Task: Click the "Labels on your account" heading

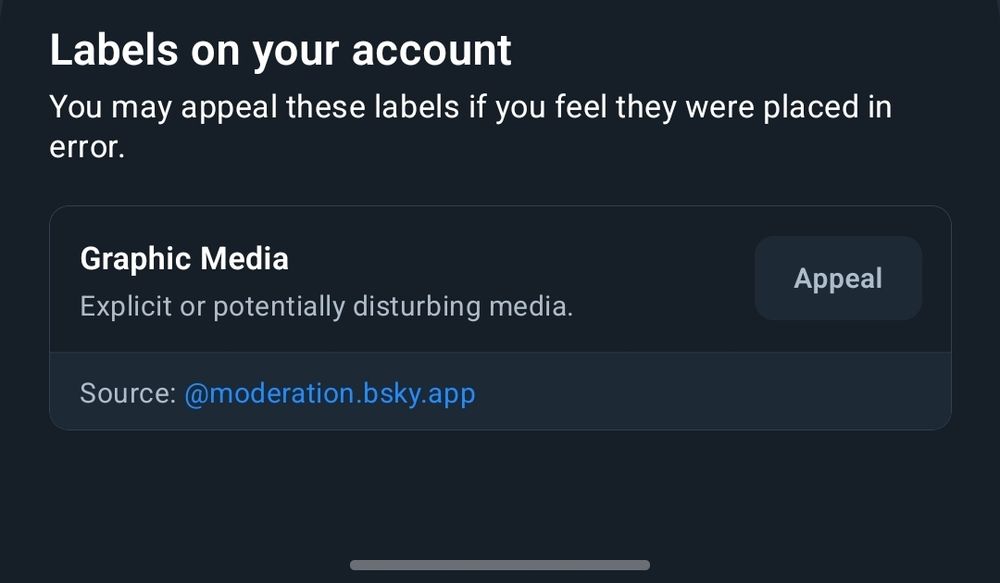Action: [281, 50]
